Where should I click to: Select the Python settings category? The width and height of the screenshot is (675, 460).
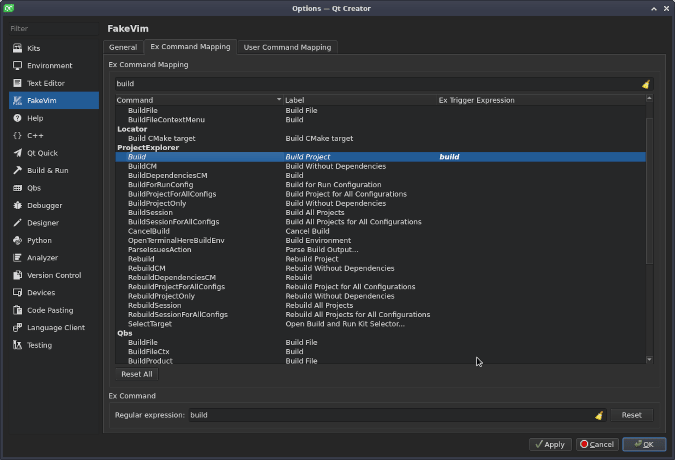click(x=39, y=240)
